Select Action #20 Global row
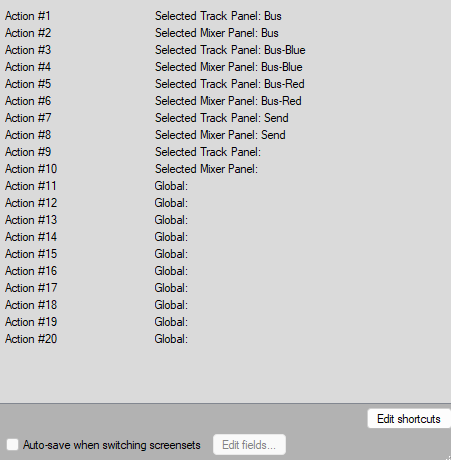The height and width of the screenshot is (460, 451). (225, 339)
